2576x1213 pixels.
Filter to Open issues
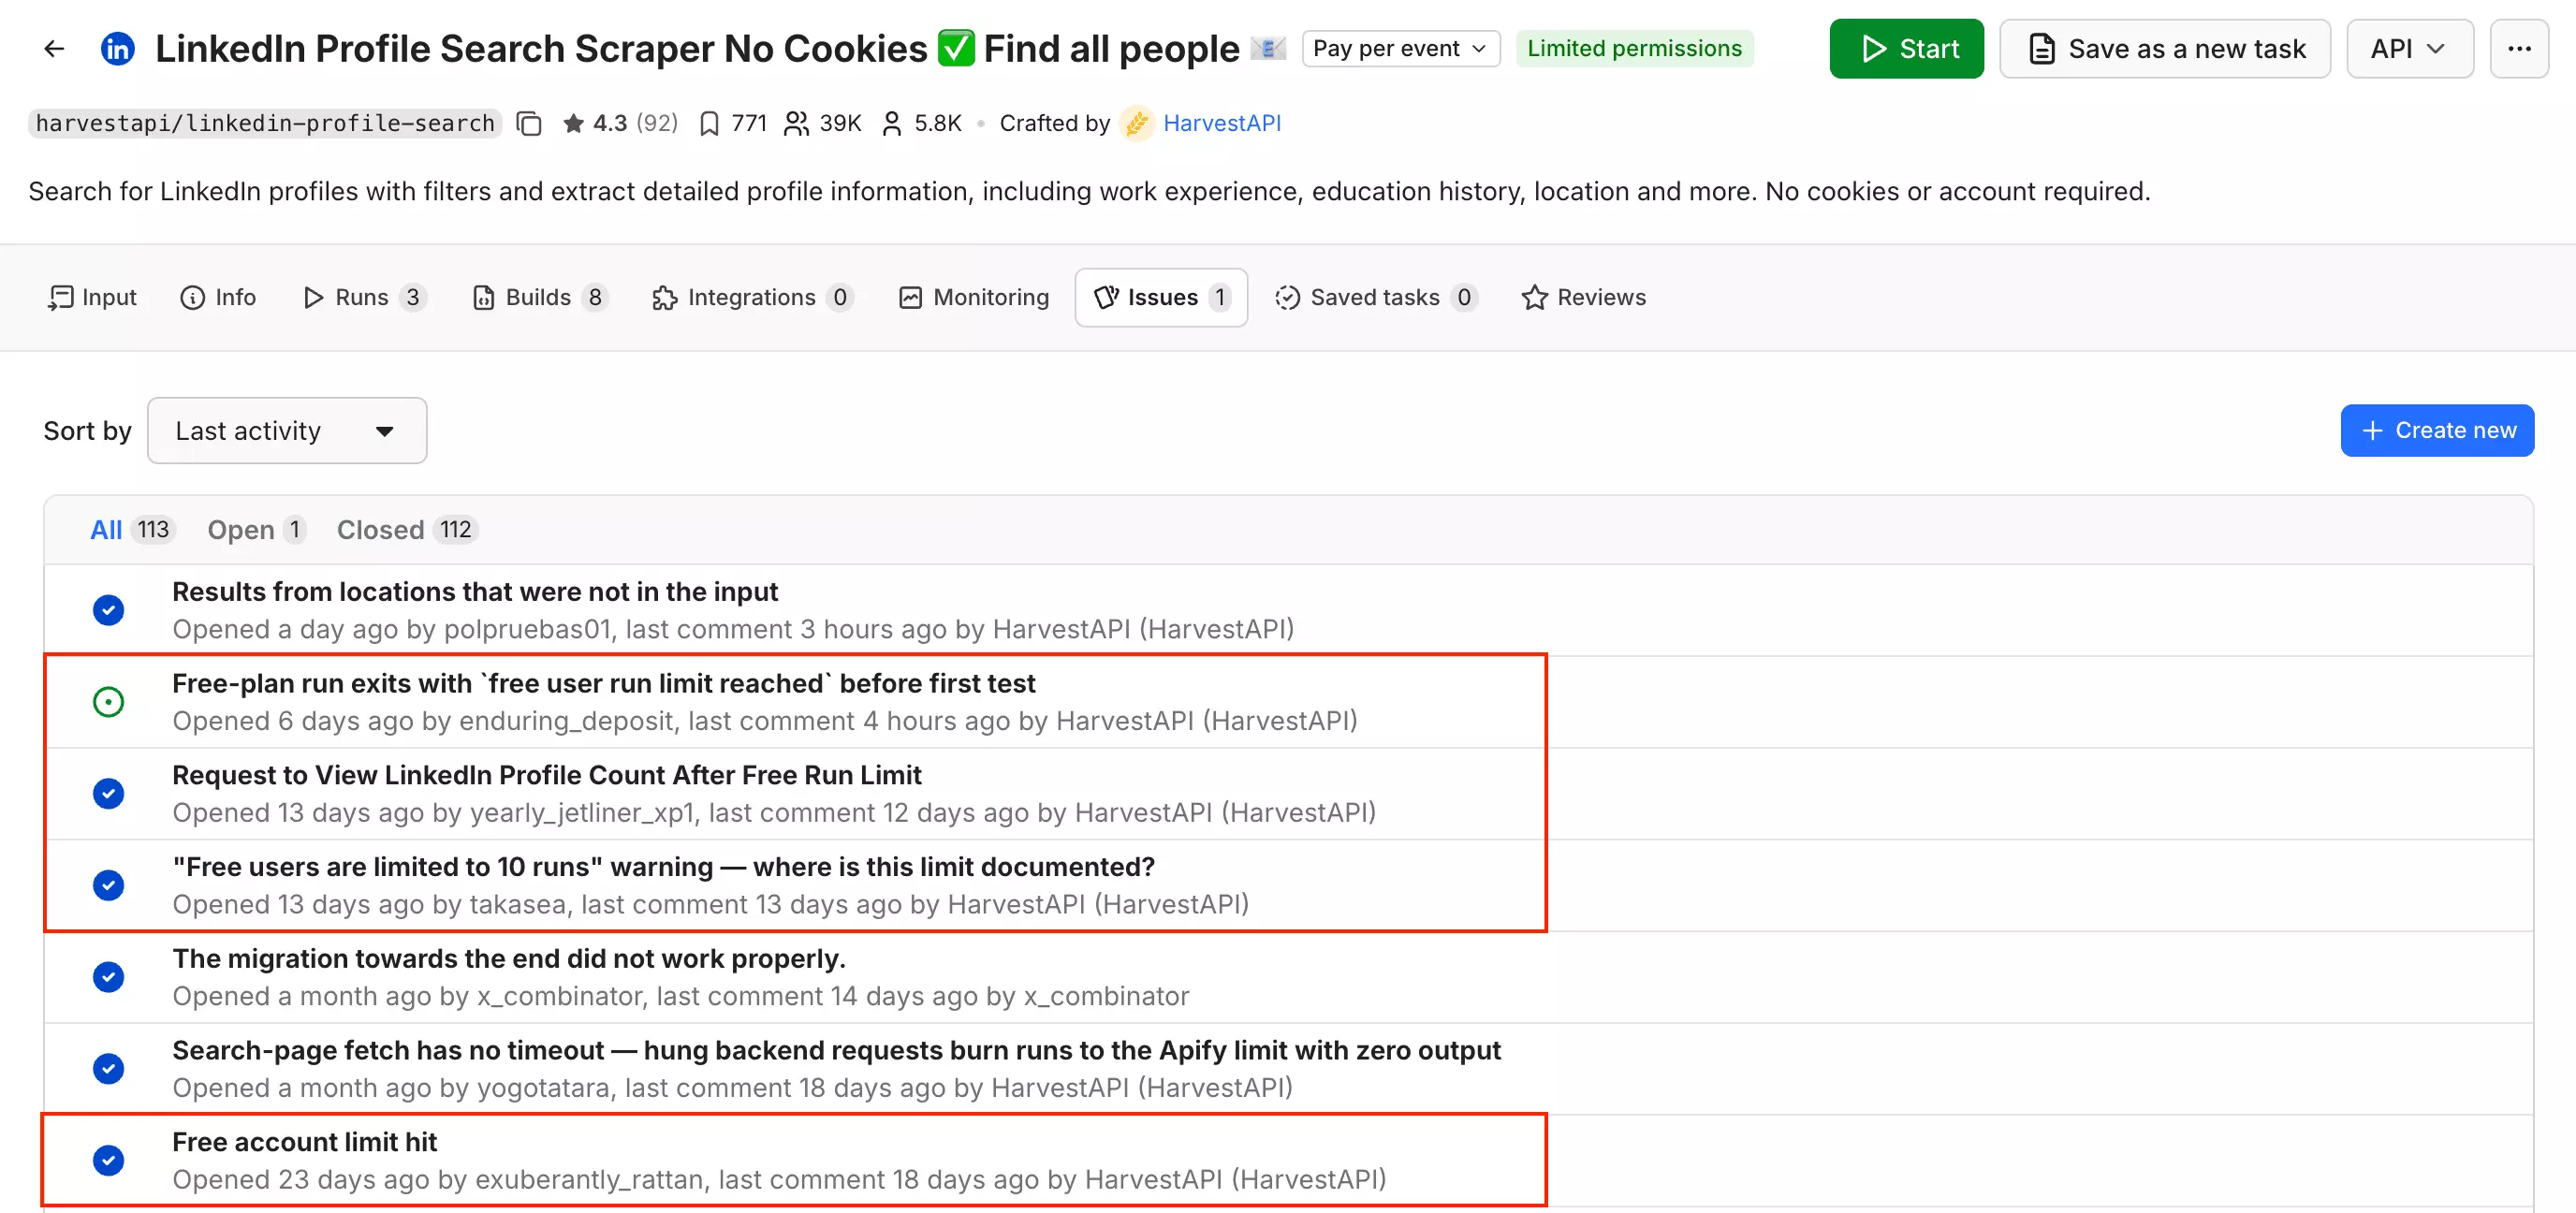click(x=256, y=530)
